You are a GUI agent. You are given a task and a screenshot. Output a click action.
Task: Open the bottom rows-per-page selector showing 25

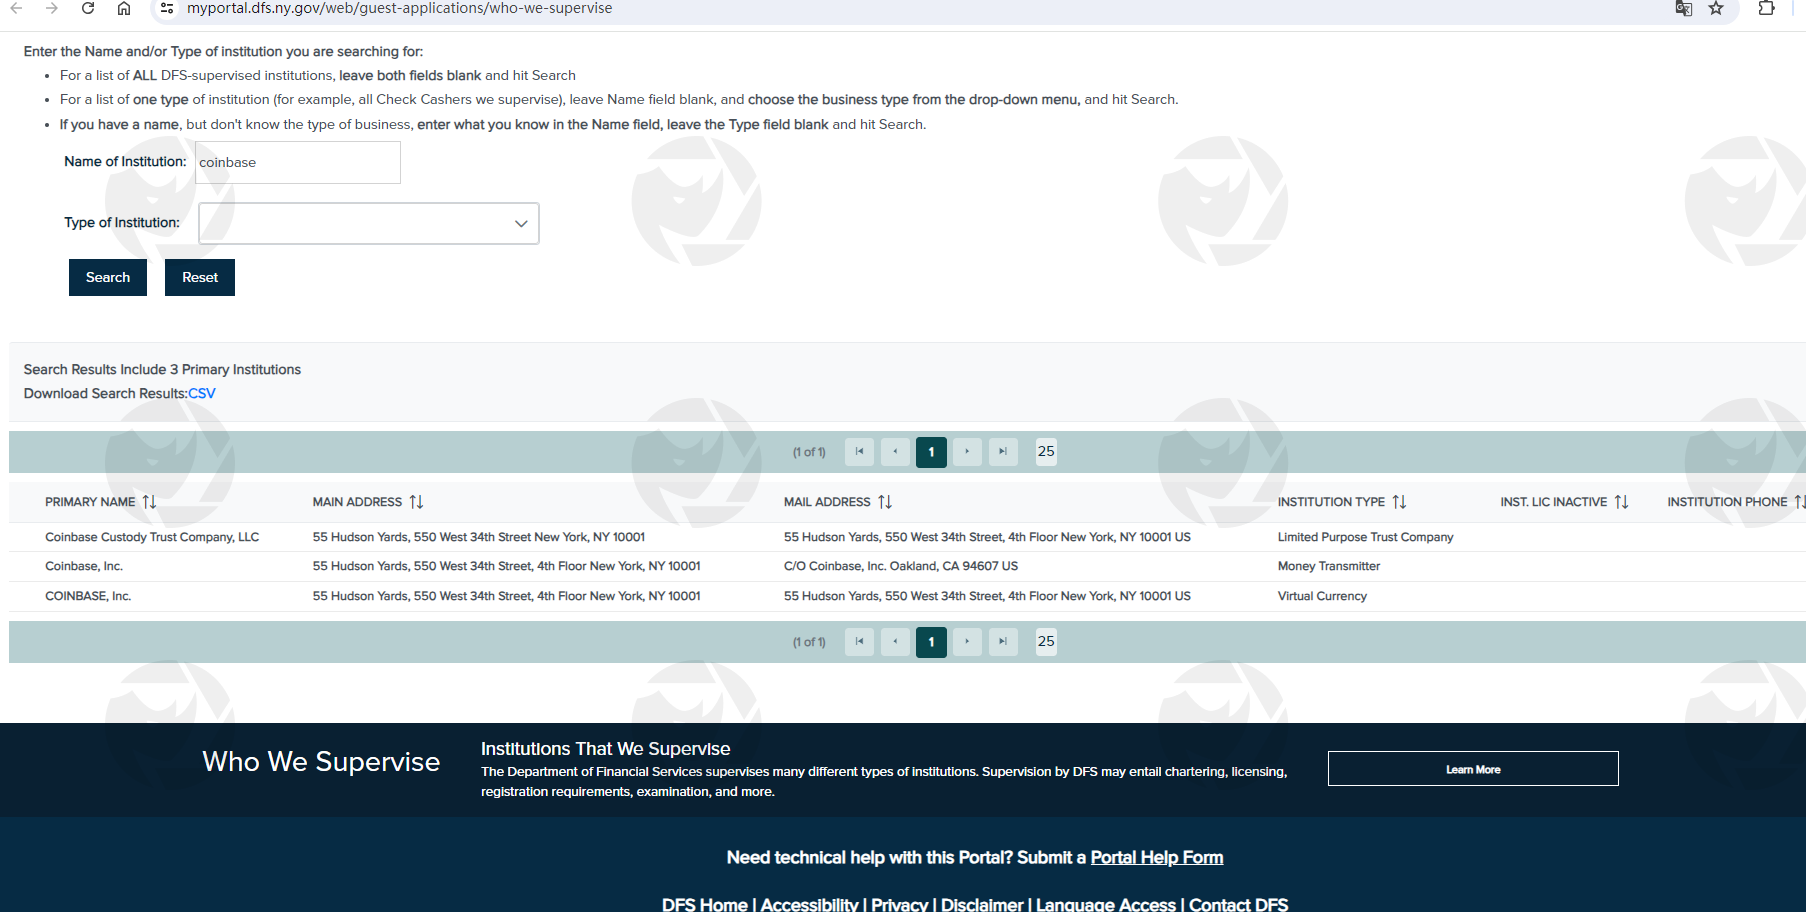point(1046,642)
